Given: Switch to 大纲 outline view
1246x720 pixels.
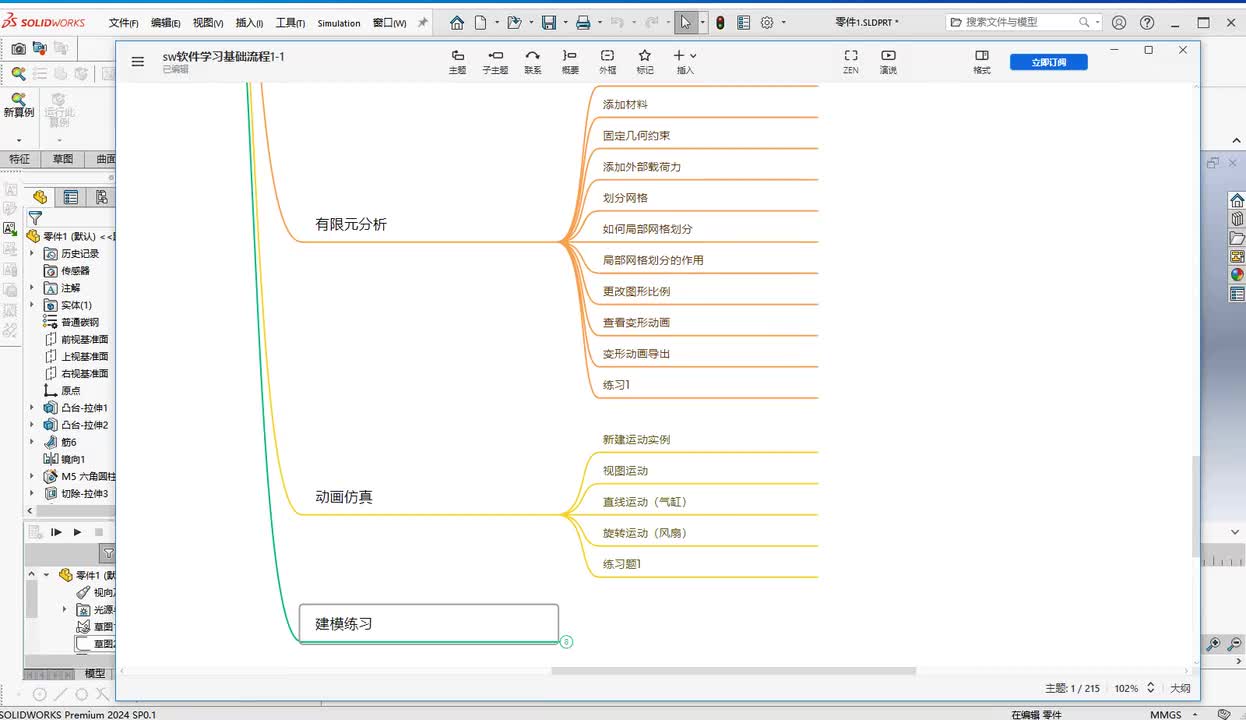Looking at the screenshot, I should pos(1180,688).
